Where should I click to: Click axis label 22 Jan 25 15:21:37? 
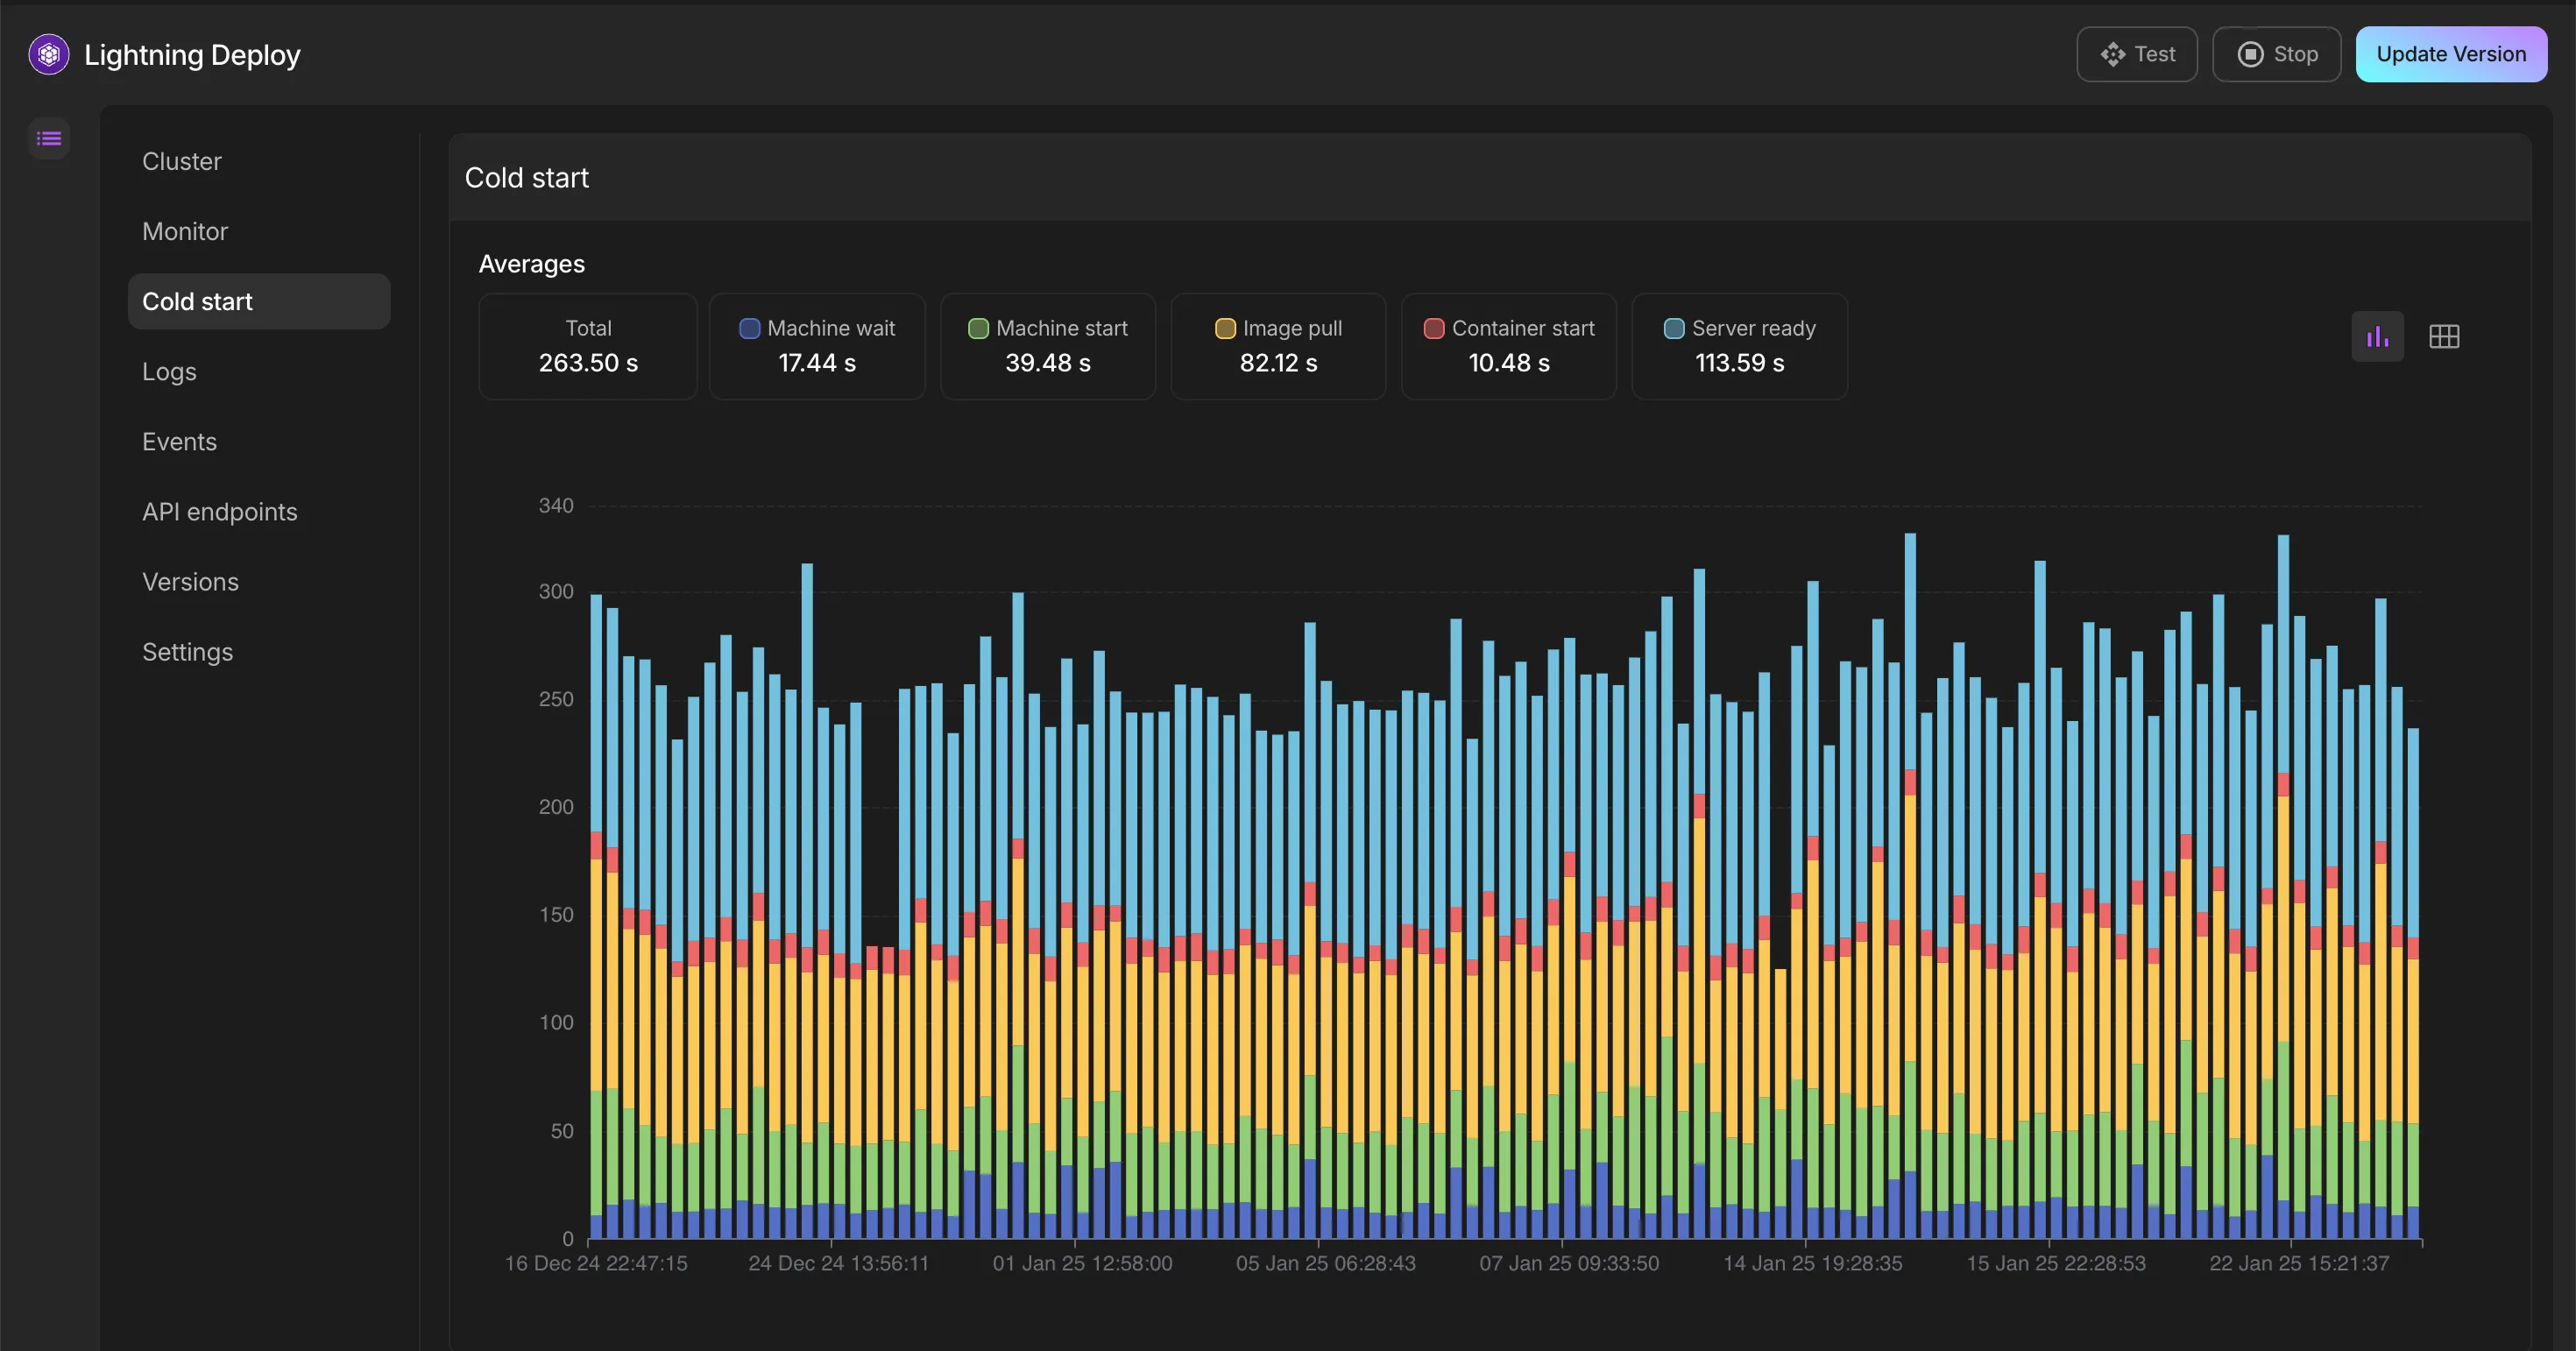pyautogui.click(x=2300, y=1263)
